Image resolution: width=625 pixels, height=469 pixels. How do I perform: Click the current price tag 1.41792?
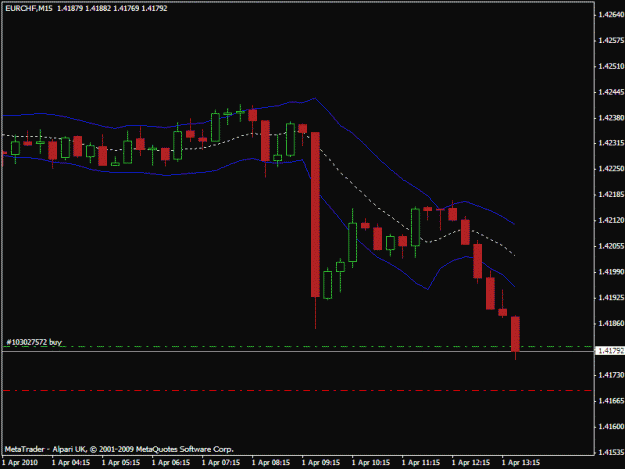[610, 351]
